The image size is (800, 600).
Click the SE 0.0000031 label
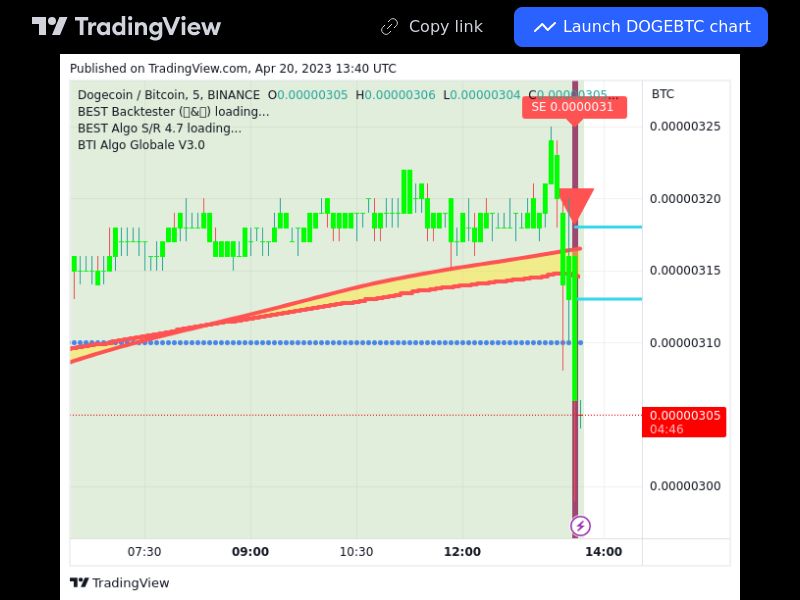[574, 107]
